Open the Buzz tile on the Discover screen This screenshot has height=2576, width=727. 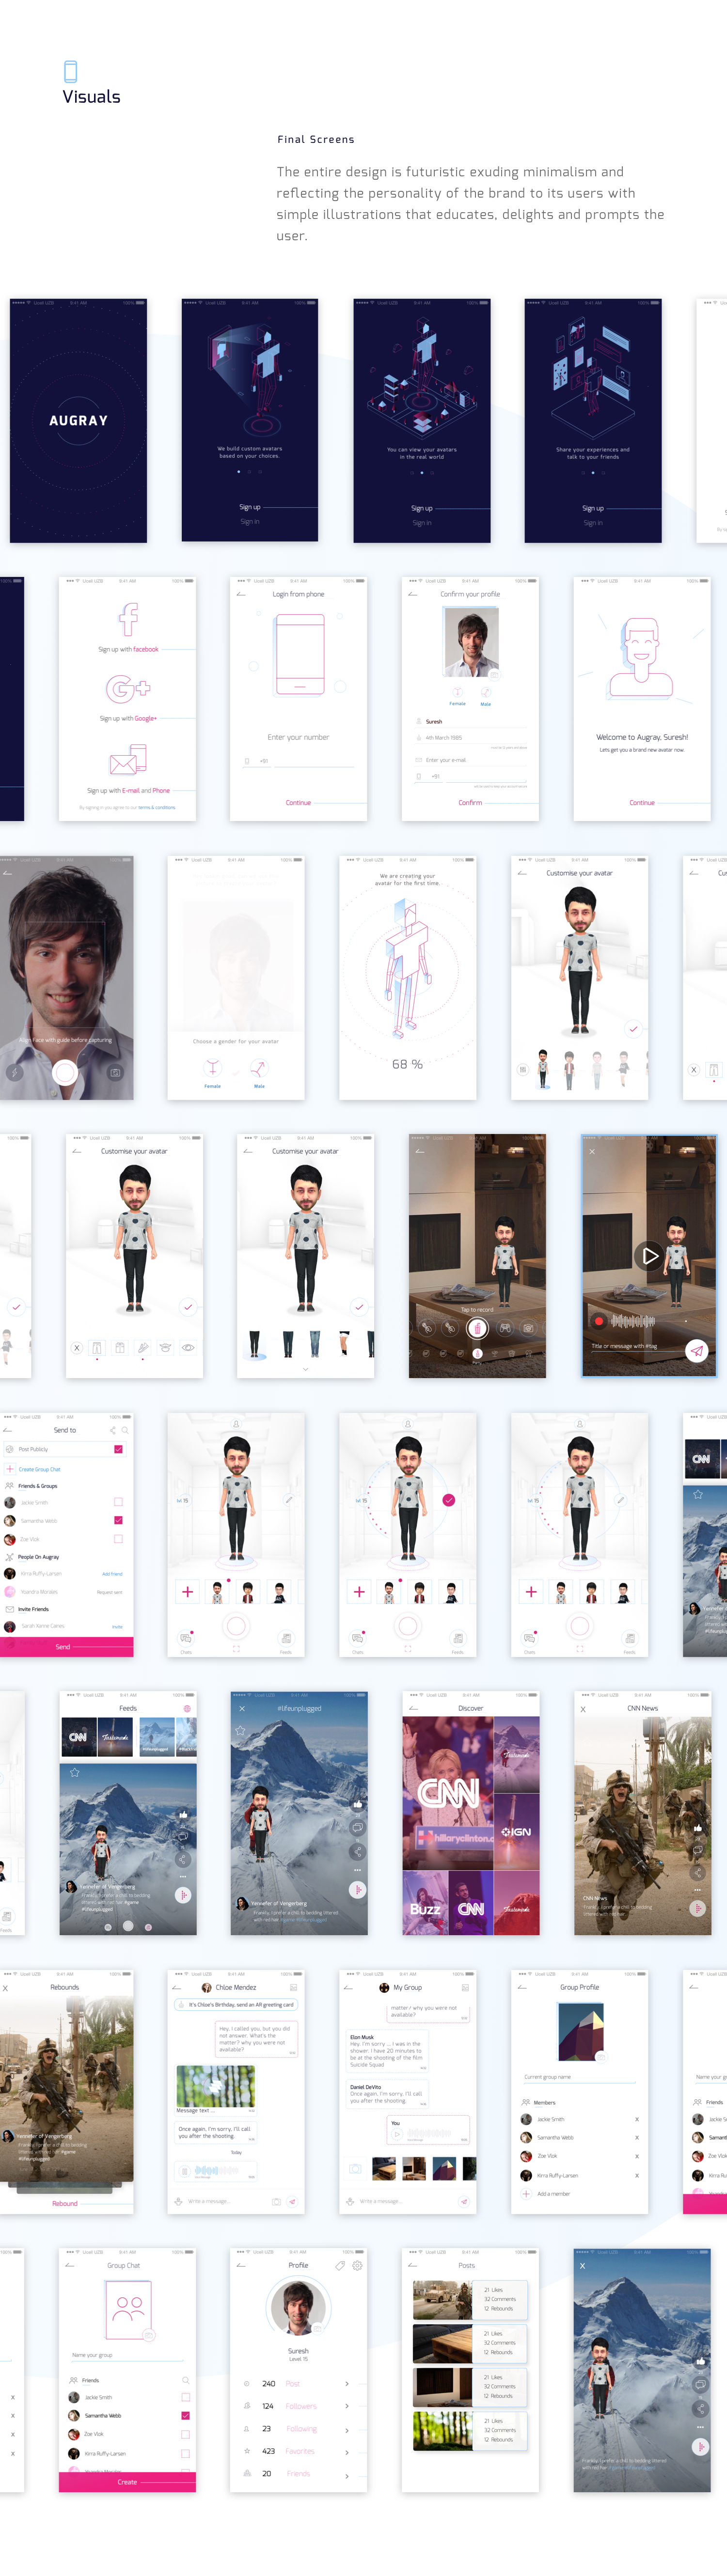click(x=425, y=1903)
